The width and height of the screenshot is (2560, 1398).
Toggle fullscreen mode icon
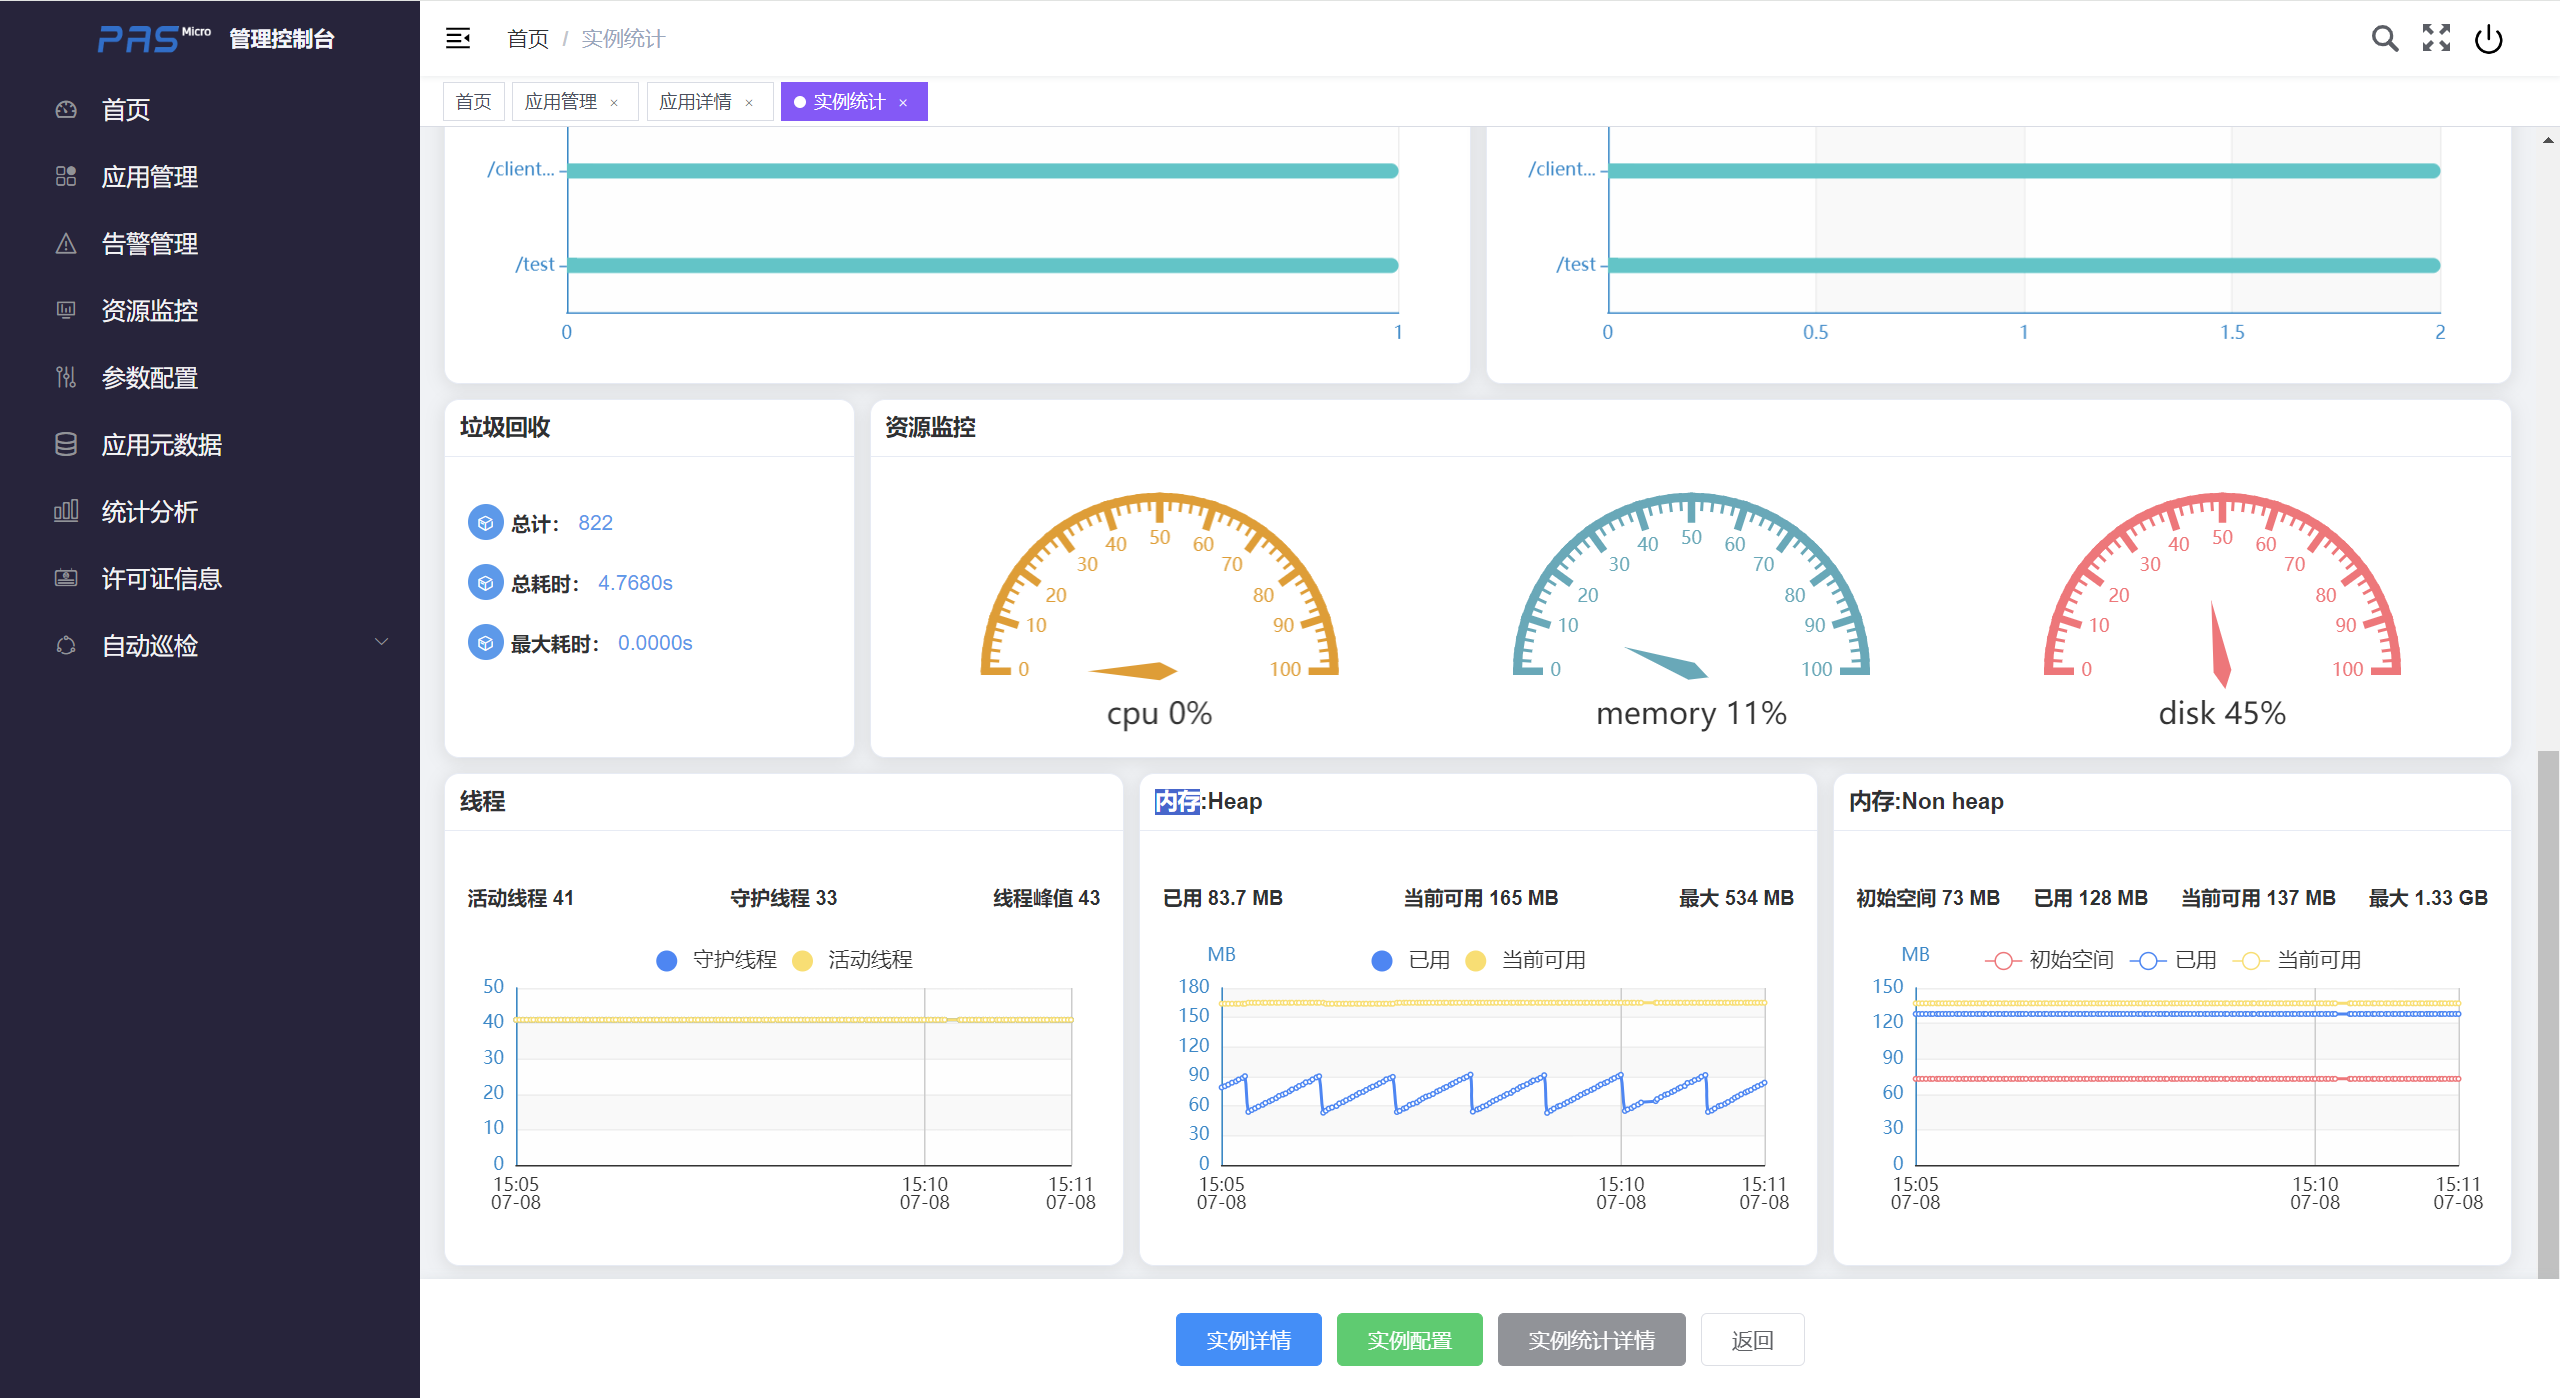coord(2436,39)
